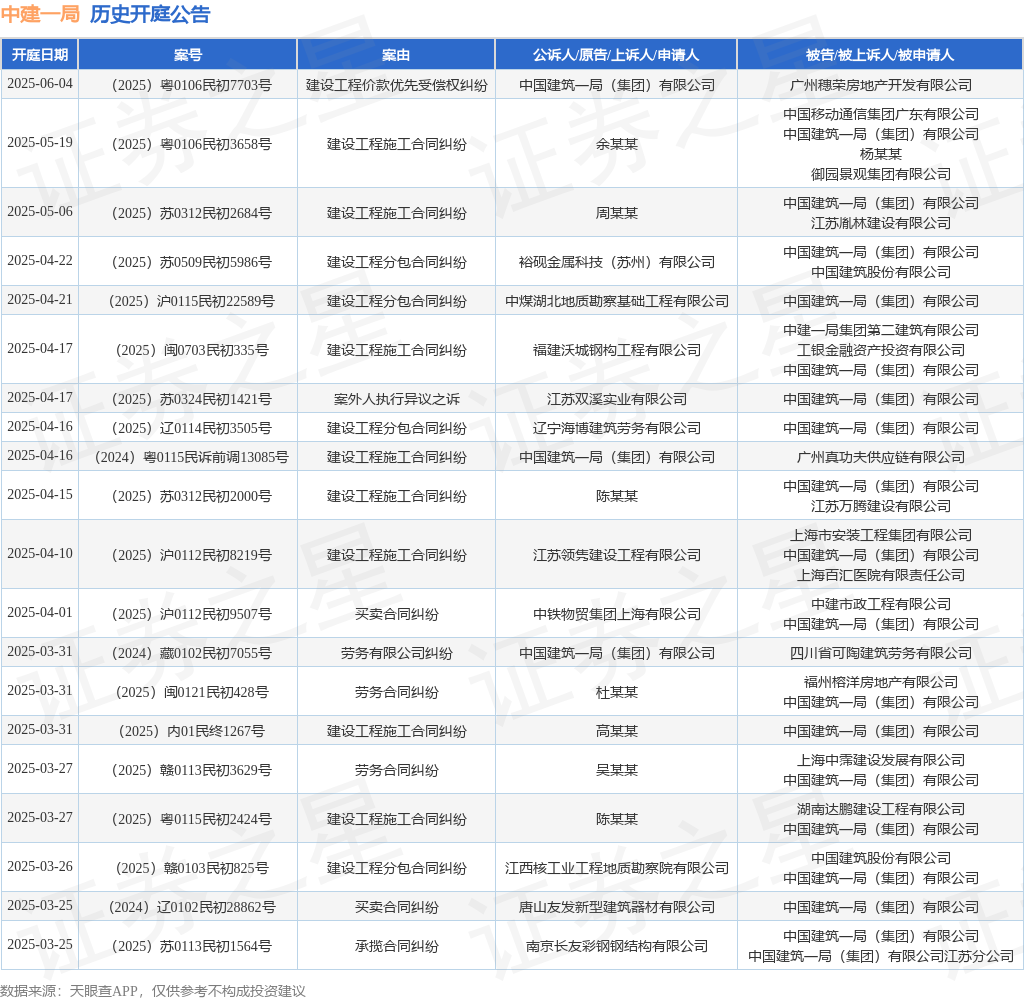Click the 公诉人/原告/上诉人/申请人 column header

(616, 55)
